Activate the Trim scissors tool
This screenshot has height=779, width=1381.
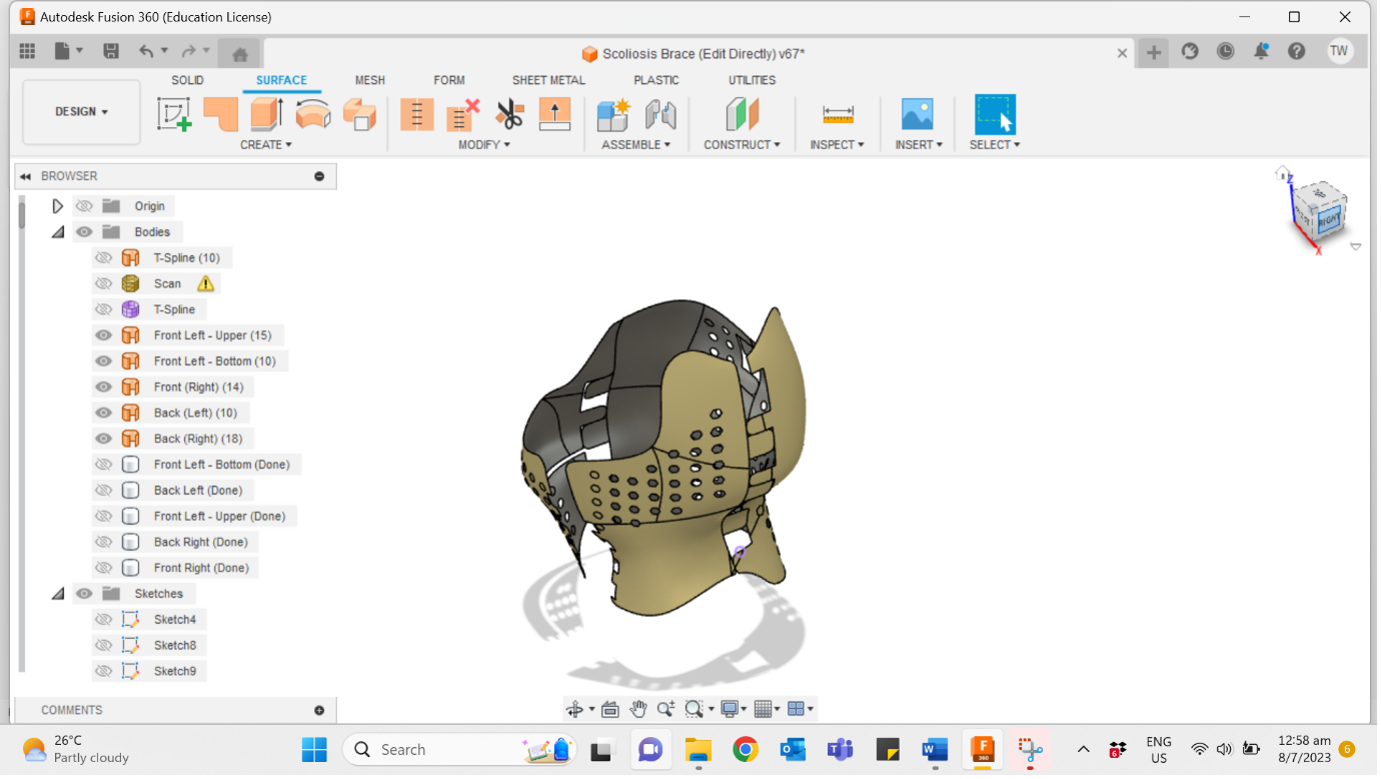click(x=509, y=114)
